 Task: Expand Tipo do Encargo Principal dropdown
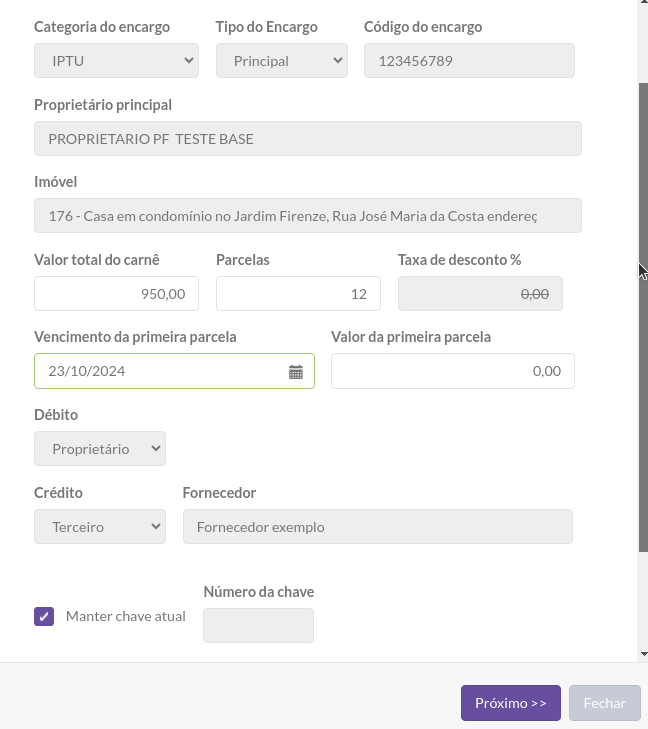point(282,61)
